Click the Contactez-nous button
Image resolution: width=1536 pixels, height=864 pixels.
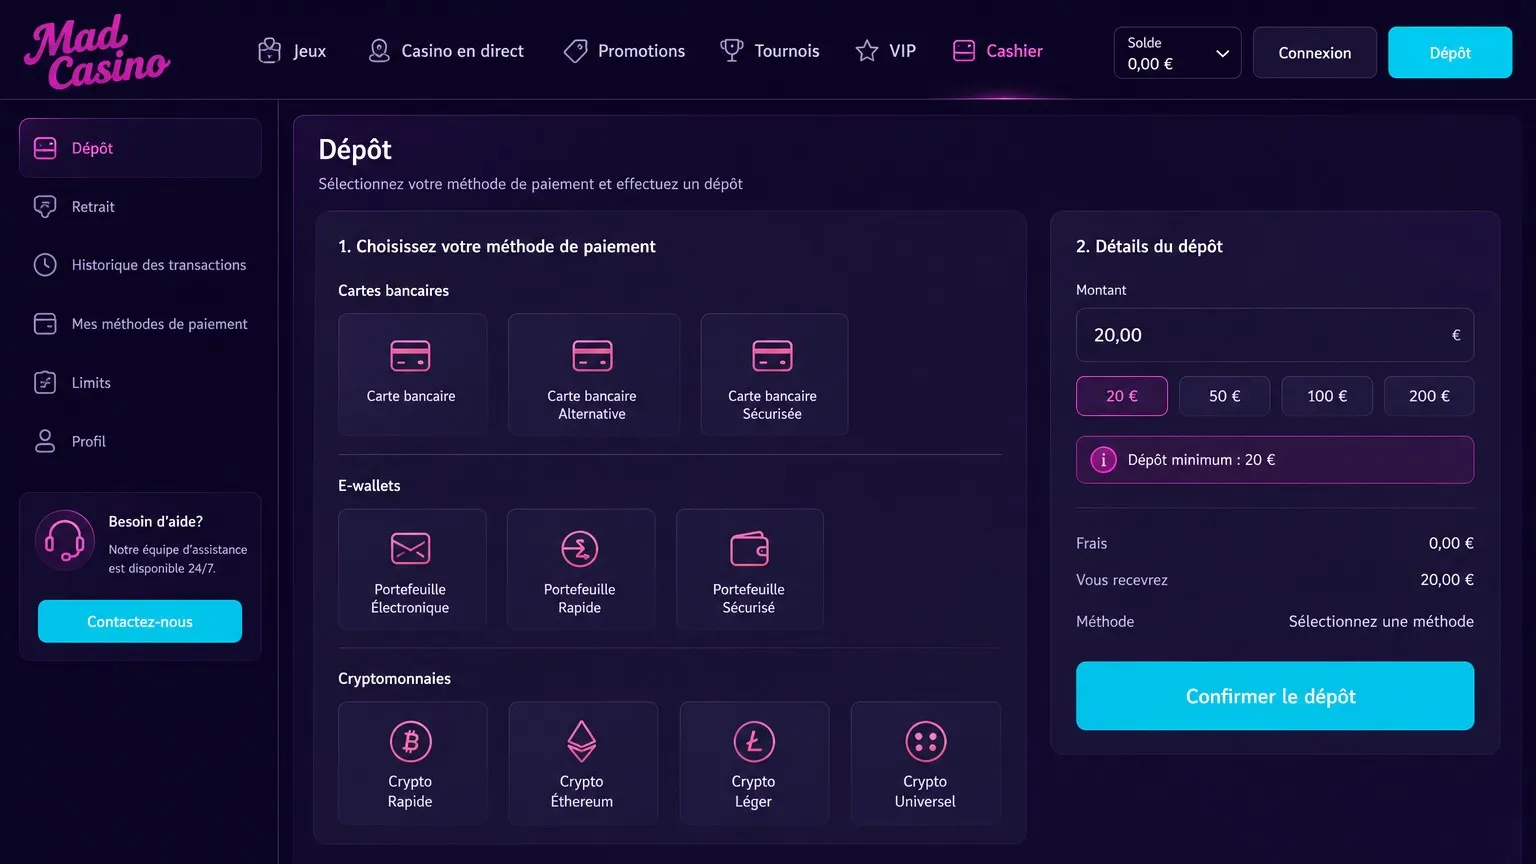140,622
